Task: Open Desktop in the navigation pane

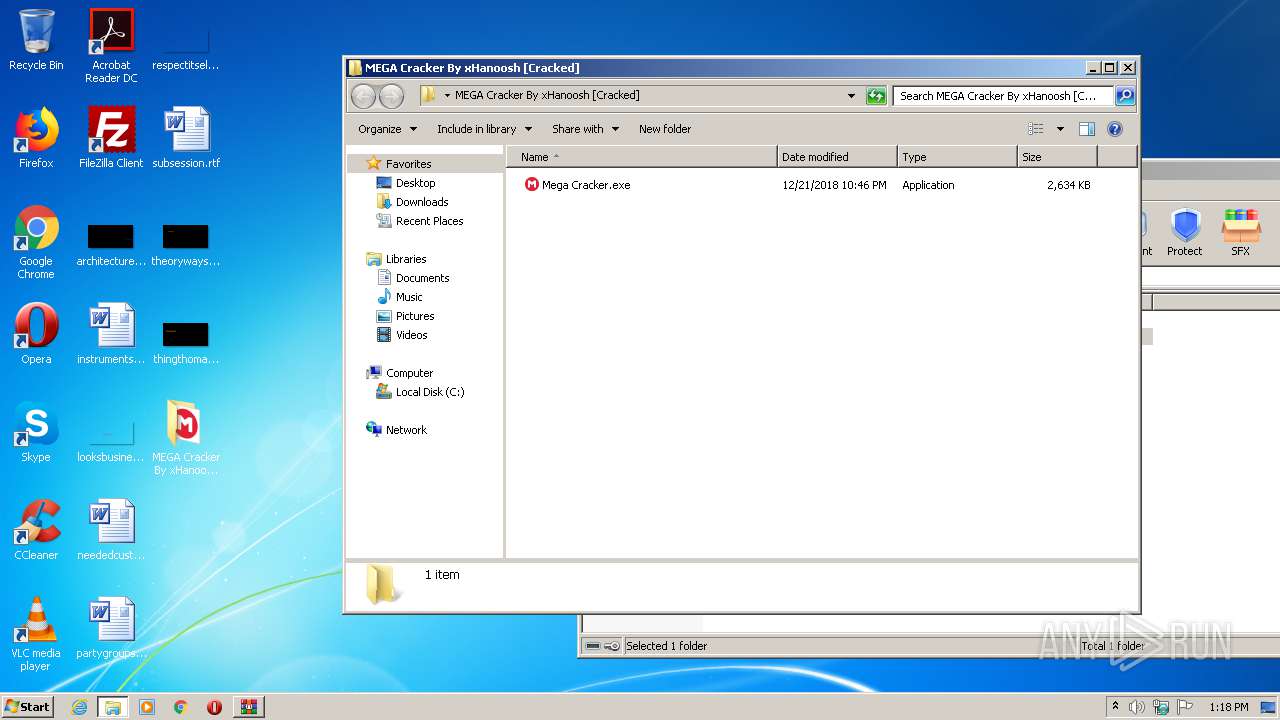Action: click(x=415, y=183)
